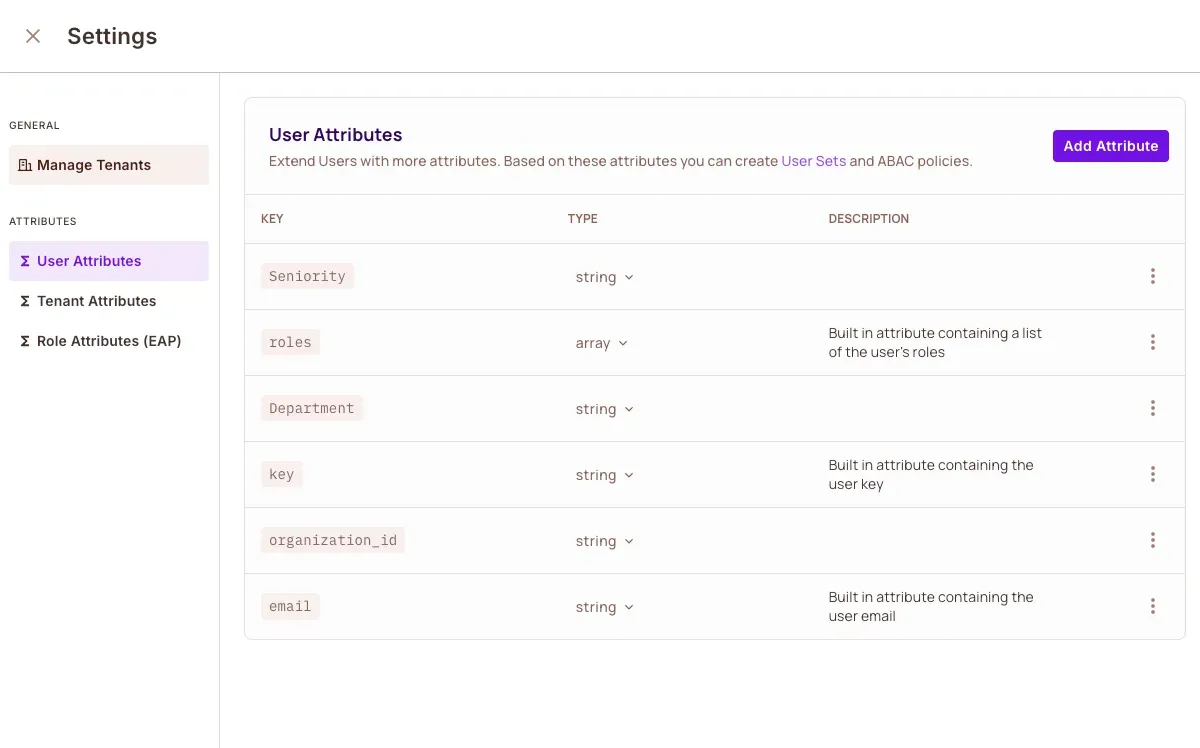Expand the roles array type dropdown
The width and height of the screenshot is (1200, 748).
601,343
